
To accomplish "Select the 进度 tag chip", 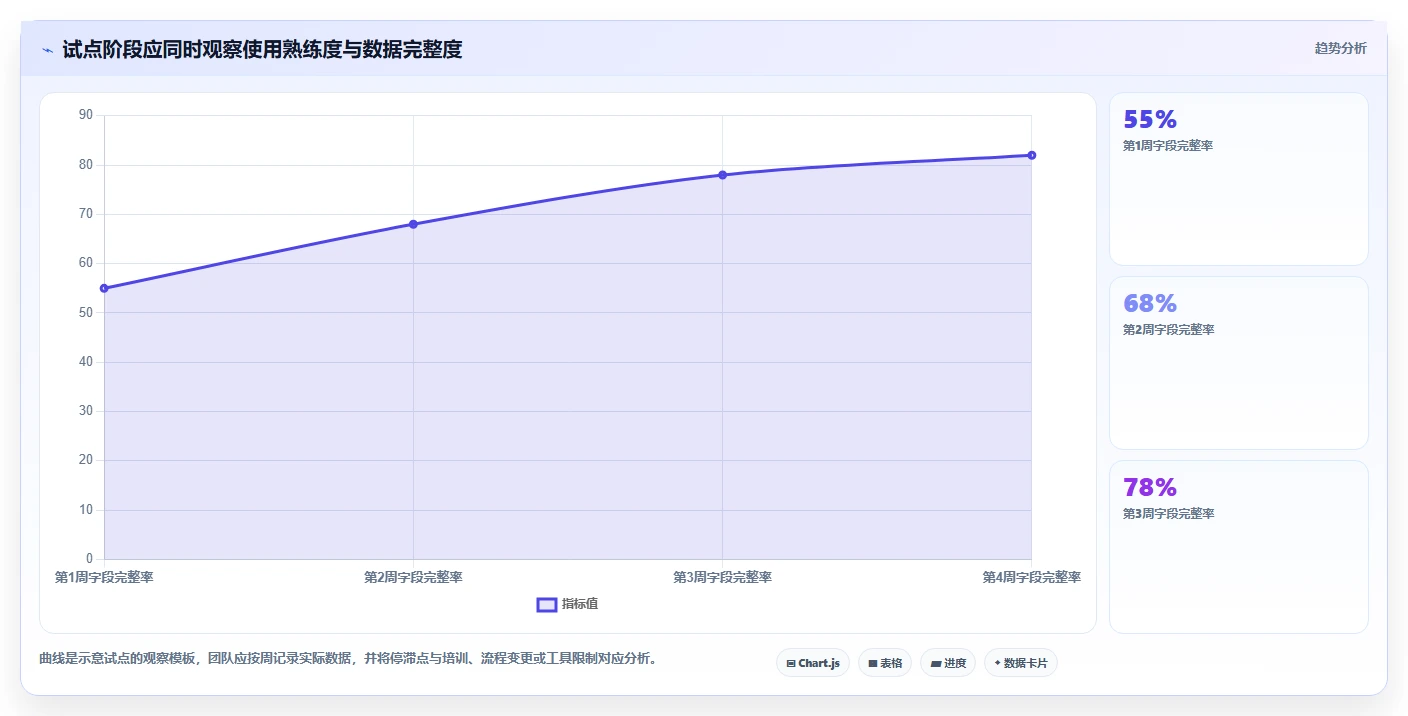I will [x=948, y=663].
